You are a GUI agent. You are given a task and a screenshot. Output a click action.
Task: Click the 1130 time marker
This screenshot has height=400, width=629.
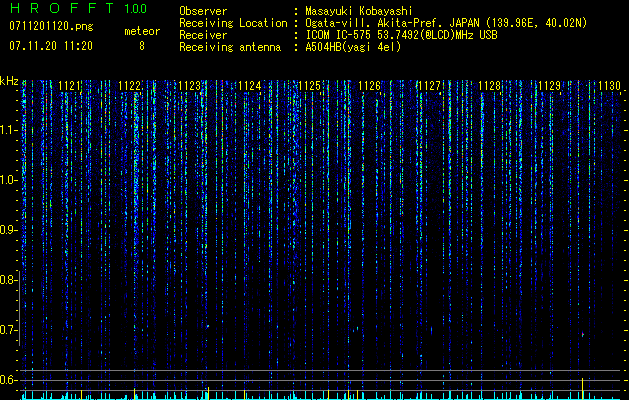pos(609,86)
